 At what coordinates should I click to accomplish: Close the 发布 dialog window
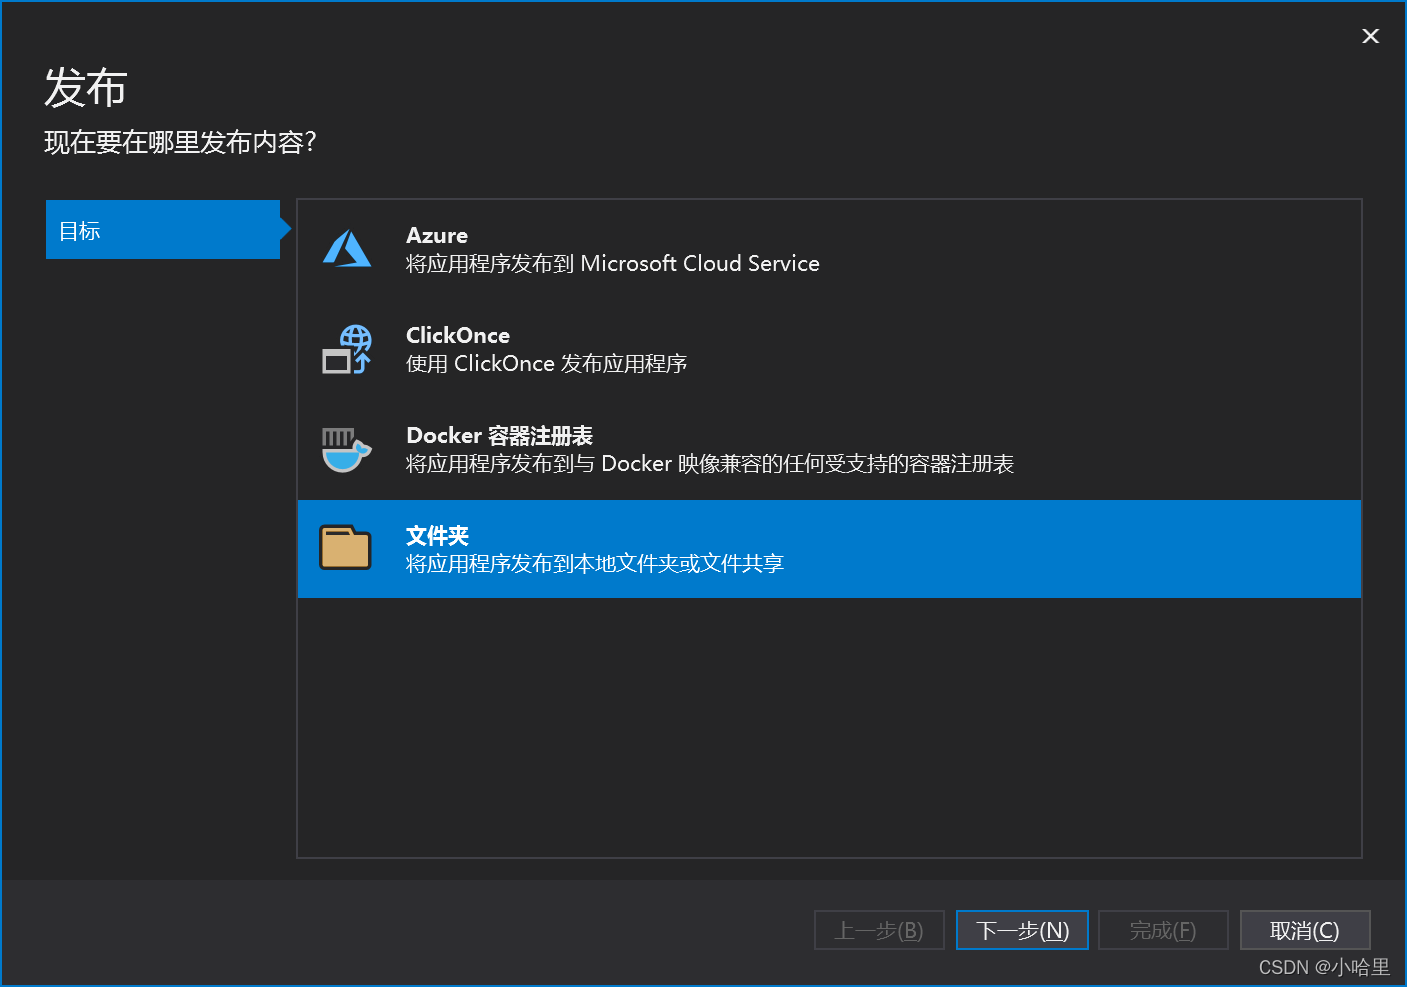1371,36
